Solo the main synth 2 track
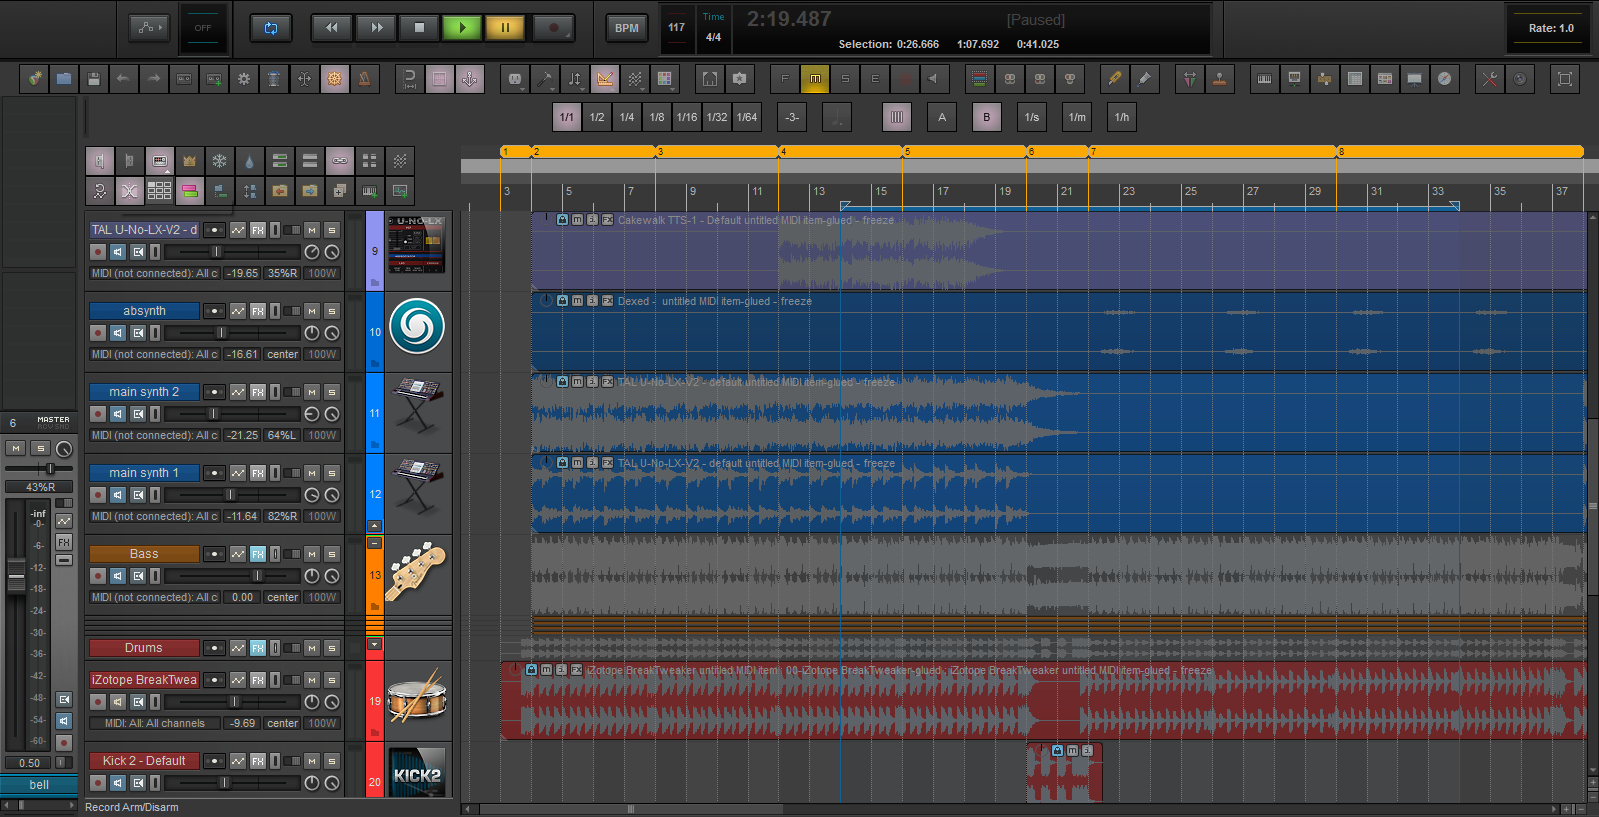The height and width of the screenshot is (817, 1599). pos(332,392)
